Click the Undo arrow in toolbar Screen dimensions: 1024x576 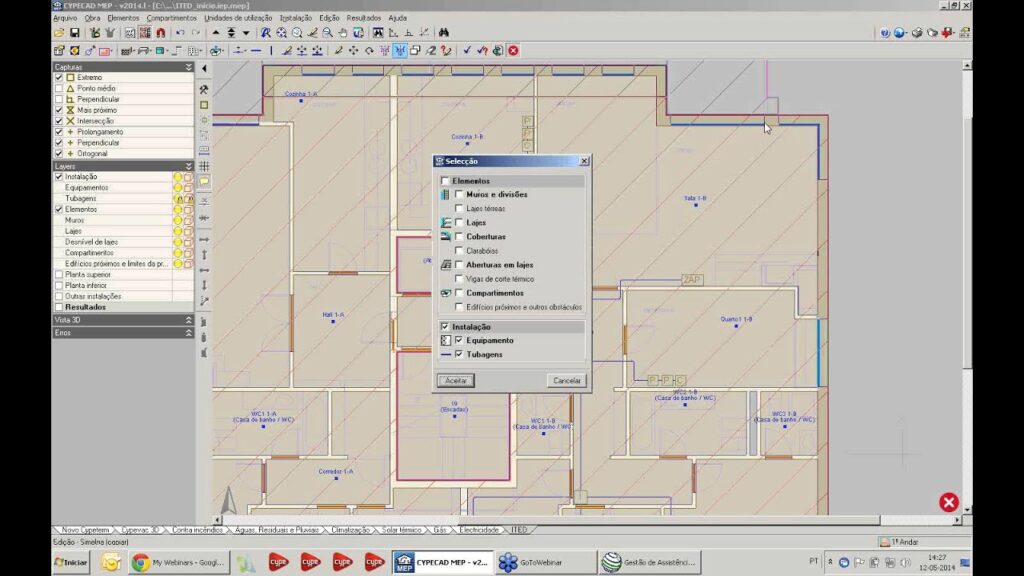[180, 33]
